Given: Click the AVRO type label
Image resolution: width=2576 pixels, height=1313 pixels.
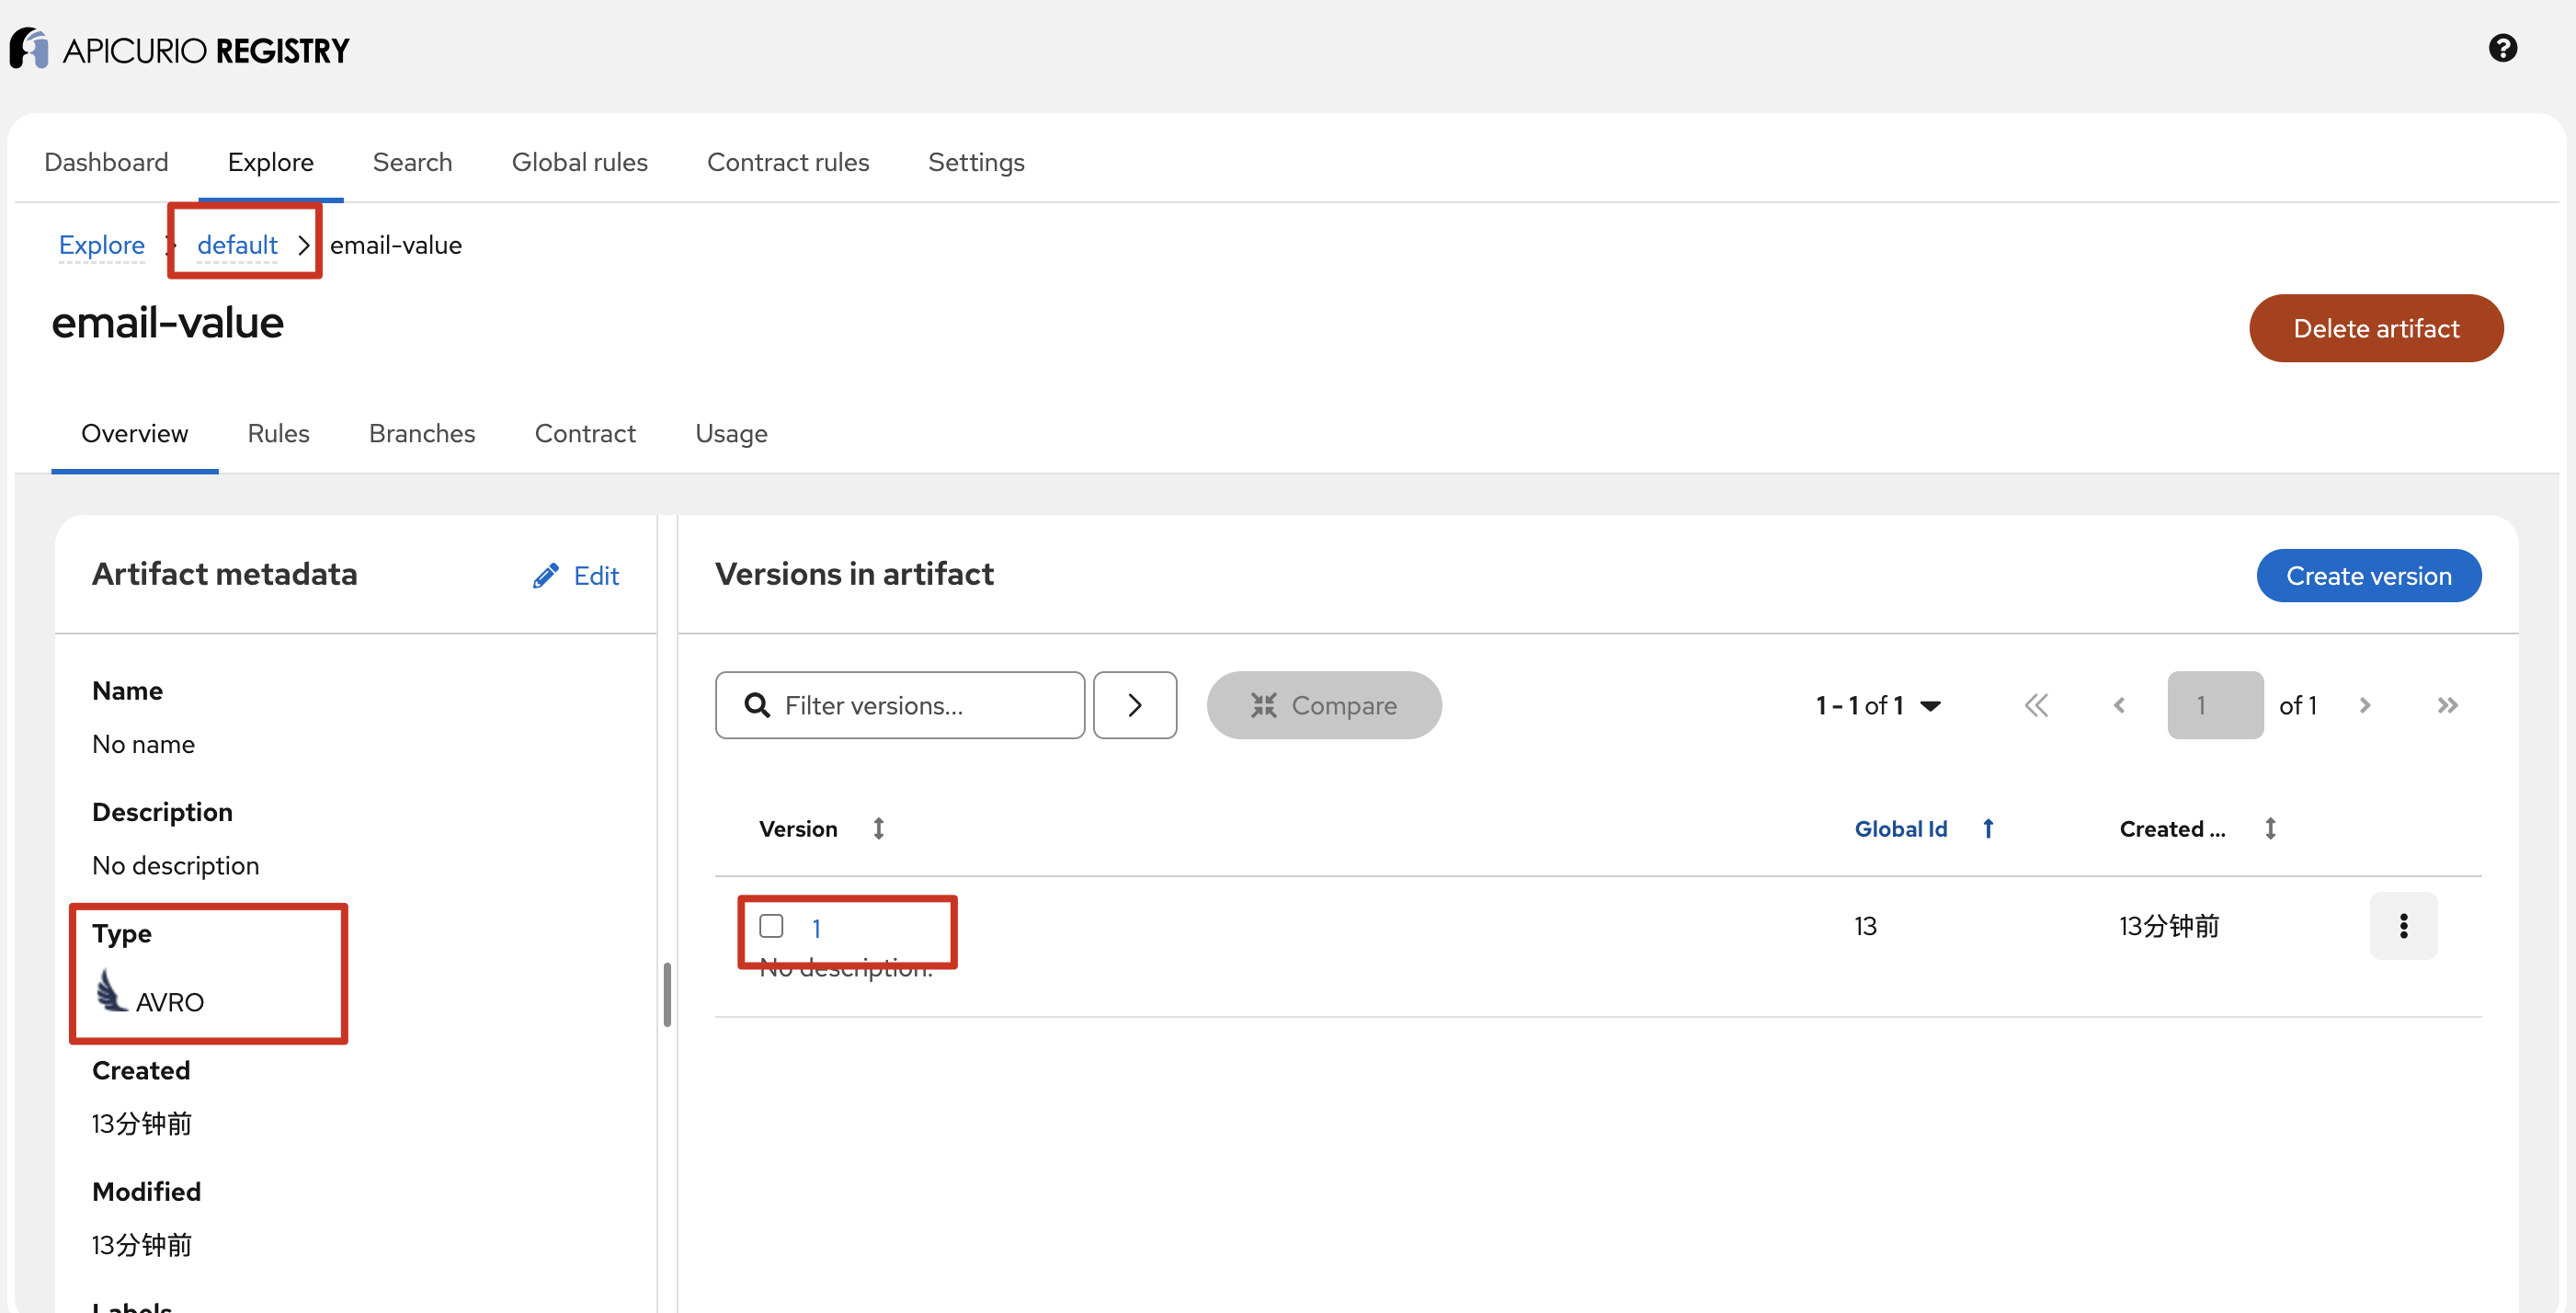Looking at the screenshot, I should 169,1002.
